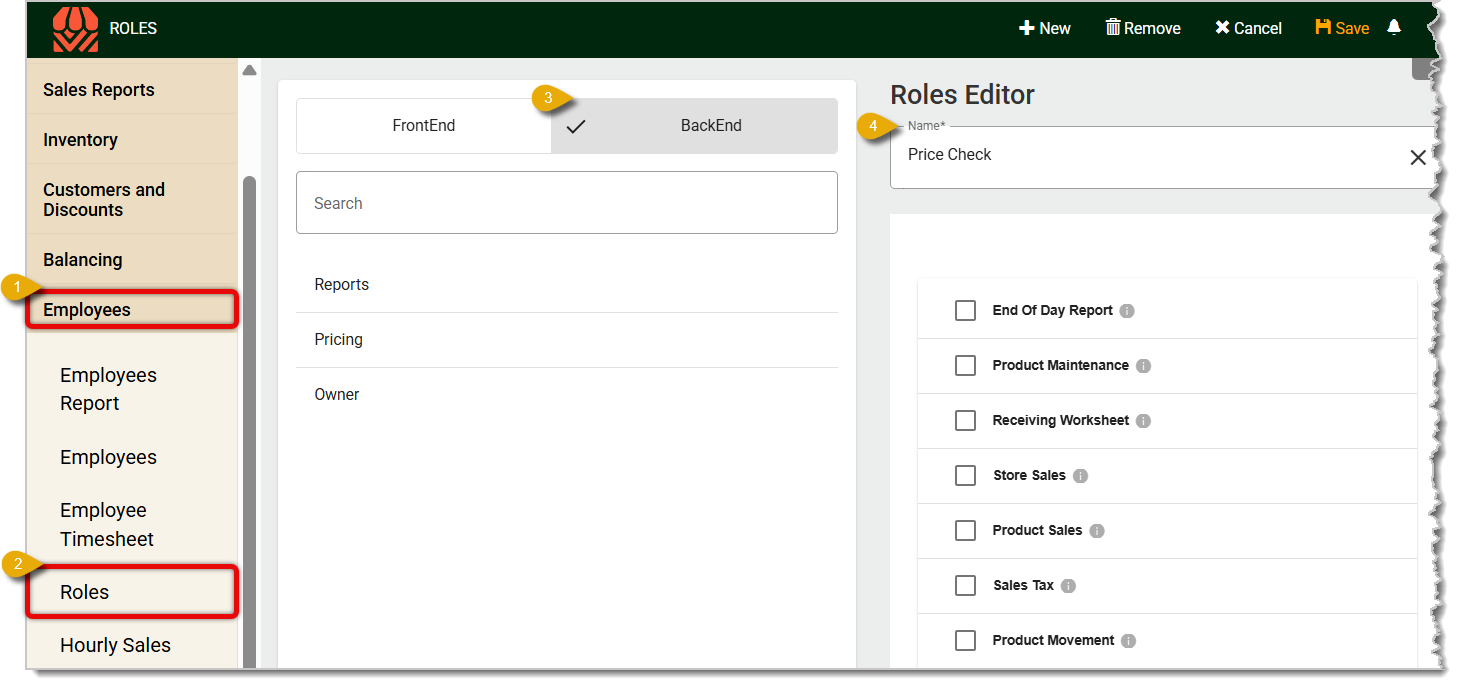1462x685 pixels.
Task: Show info icon beside Receiving Worksheet
Action: [1143, 421]
